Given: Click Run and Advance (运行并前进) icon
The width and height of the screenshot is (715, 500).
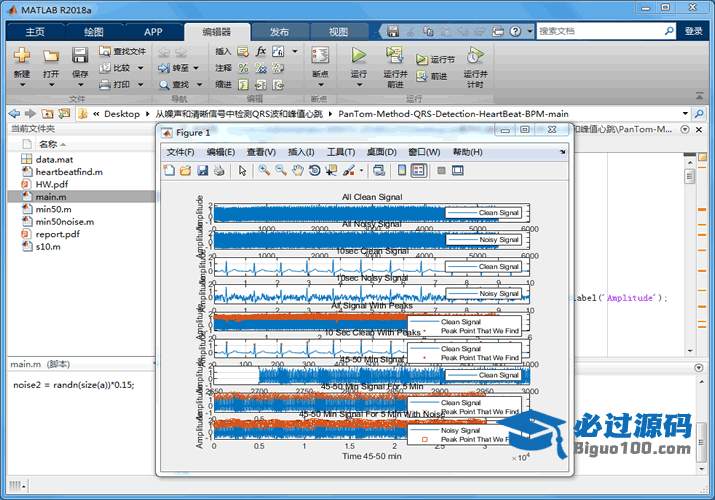Looking at the screenshot, I should coord(394,56).
